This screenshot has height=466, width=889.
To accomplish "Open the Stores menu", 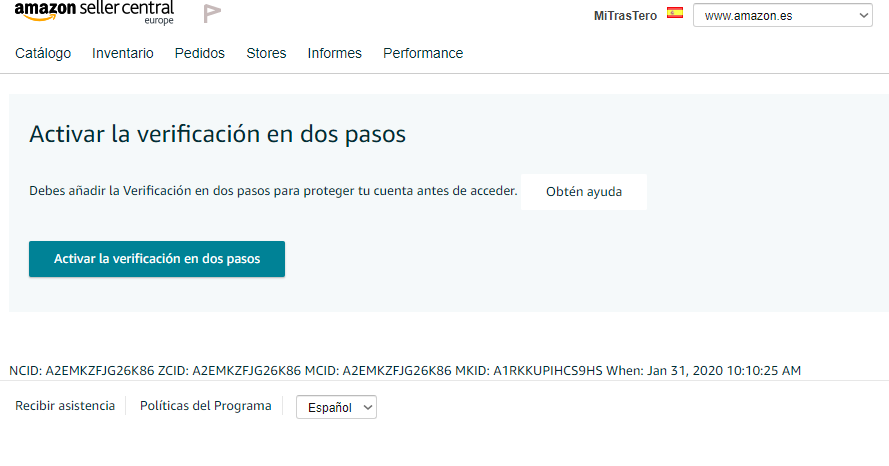I will [266, 53].
